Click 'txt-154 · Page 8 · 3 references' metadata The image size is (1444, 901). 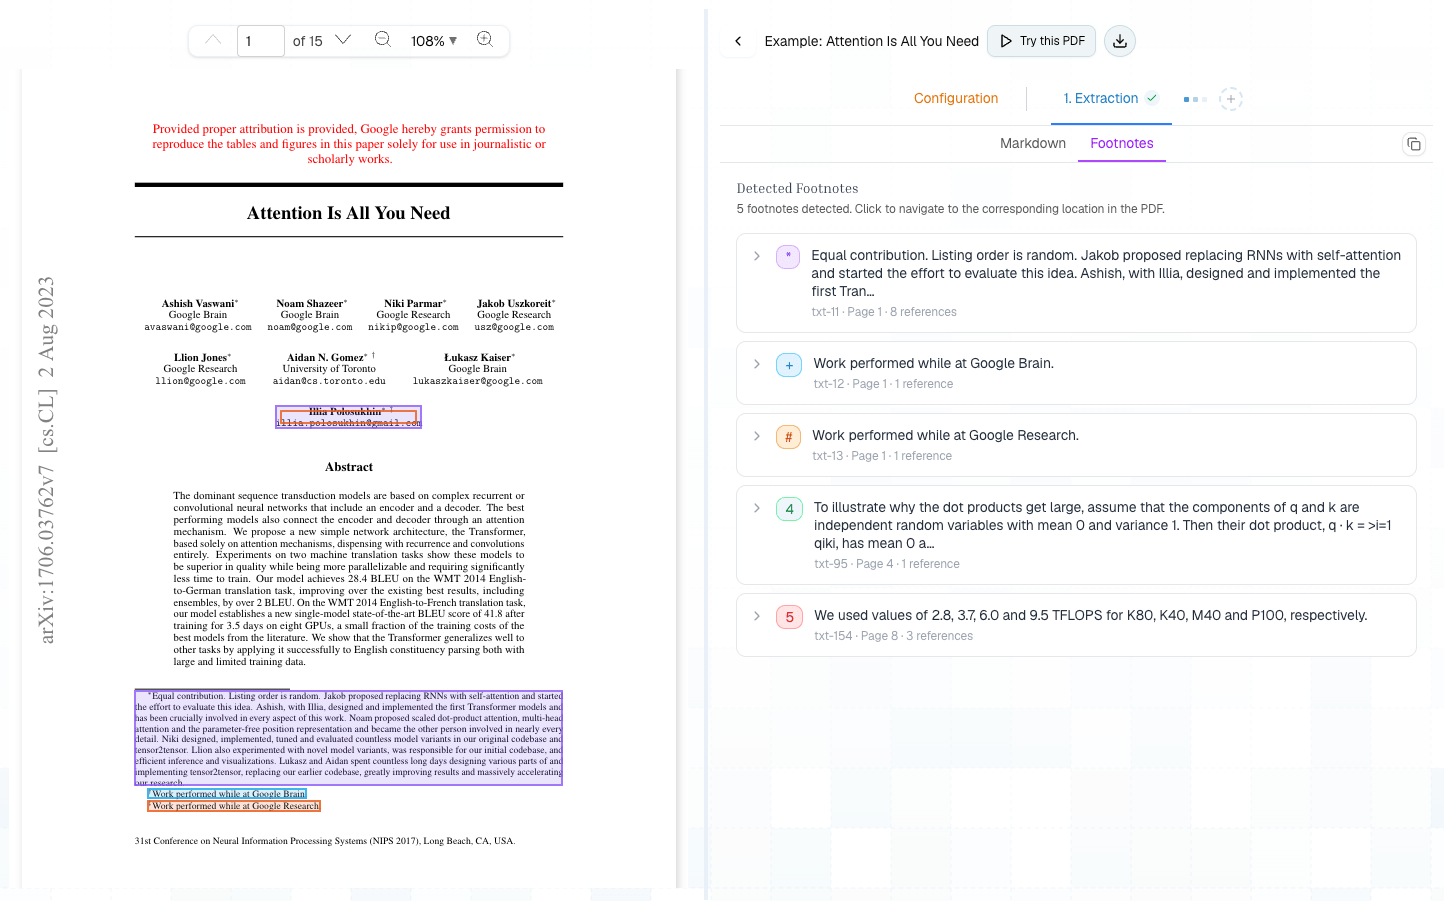point(893,636)
